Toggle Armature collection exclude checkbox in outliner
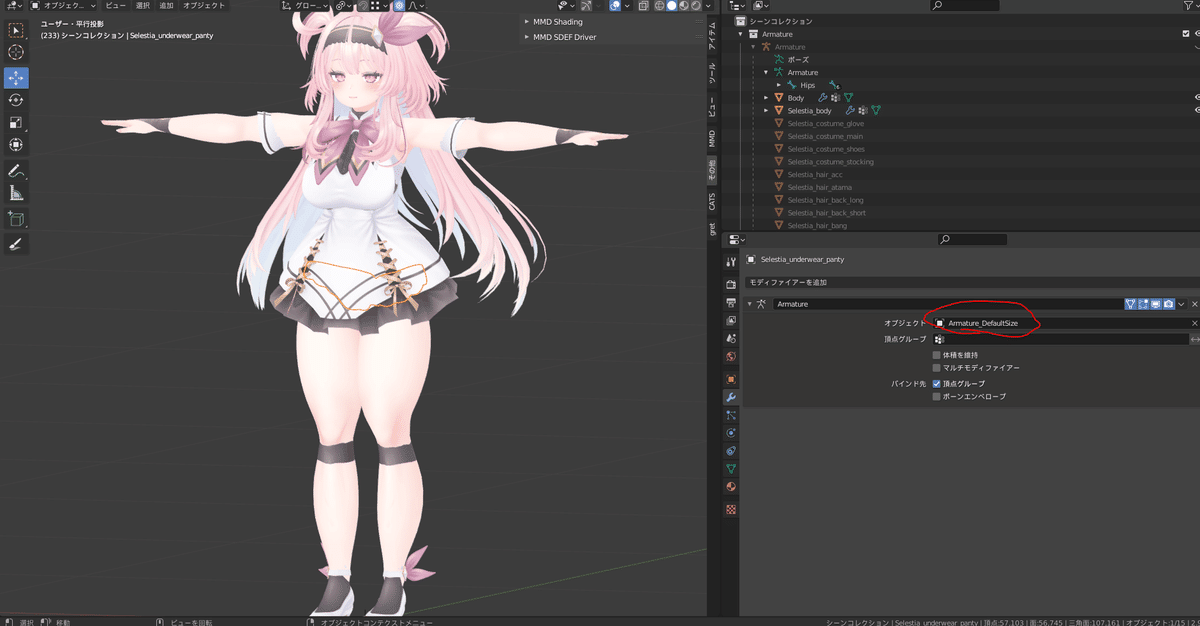Viewport: 1200px width, 626px height. 1186,34
